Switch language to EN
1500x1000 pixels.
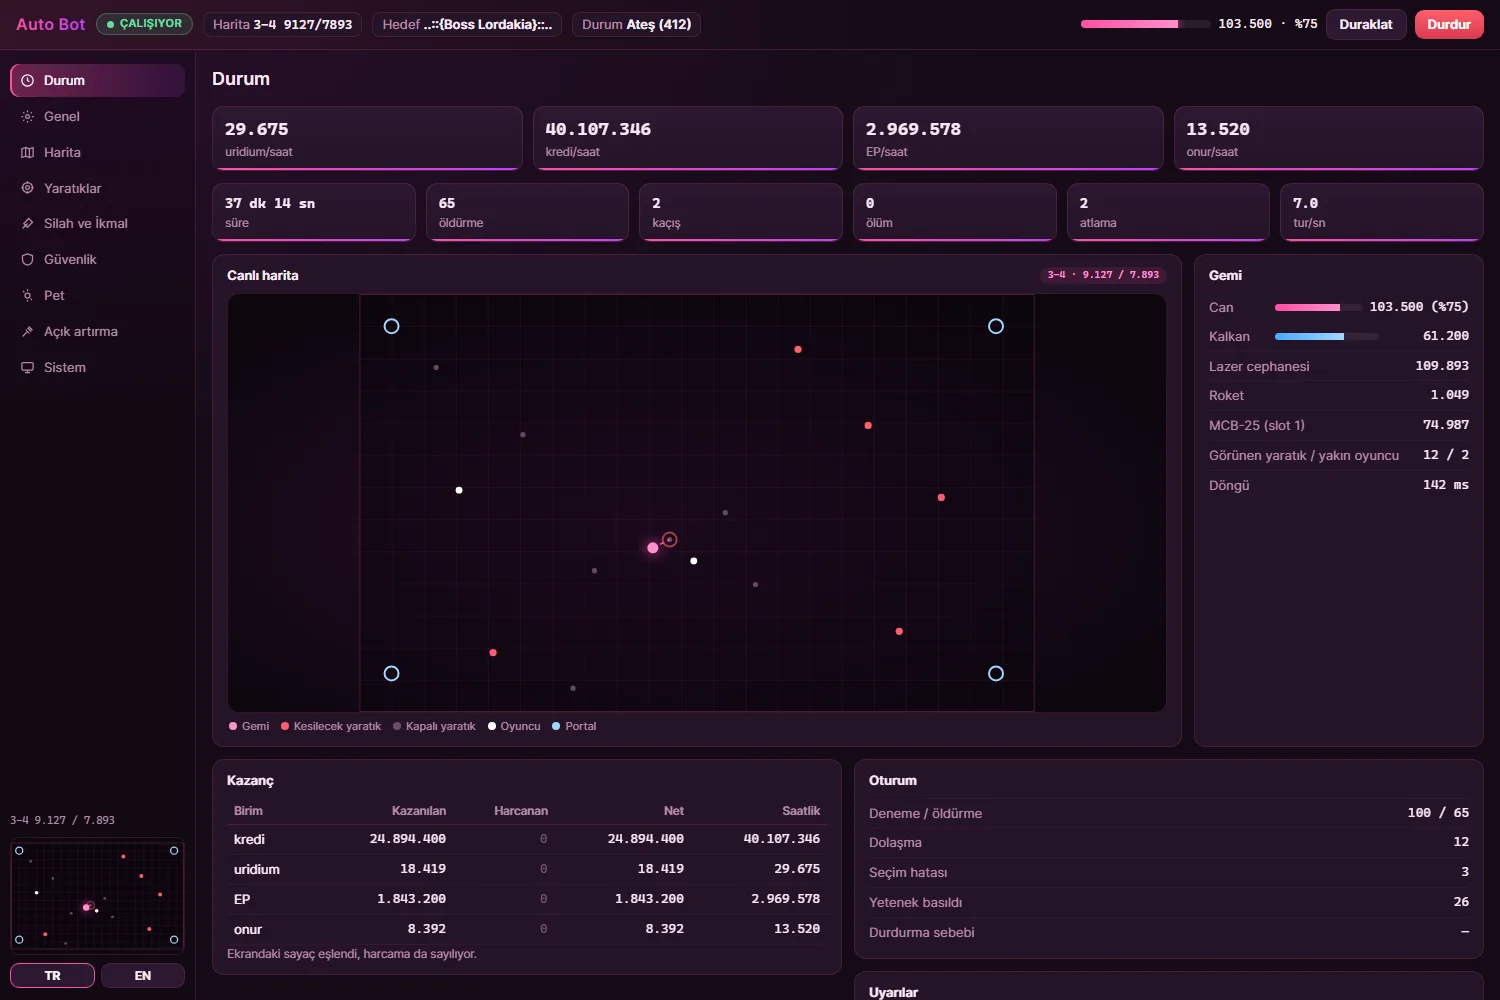pyautogui.click(x=143, y=975)
